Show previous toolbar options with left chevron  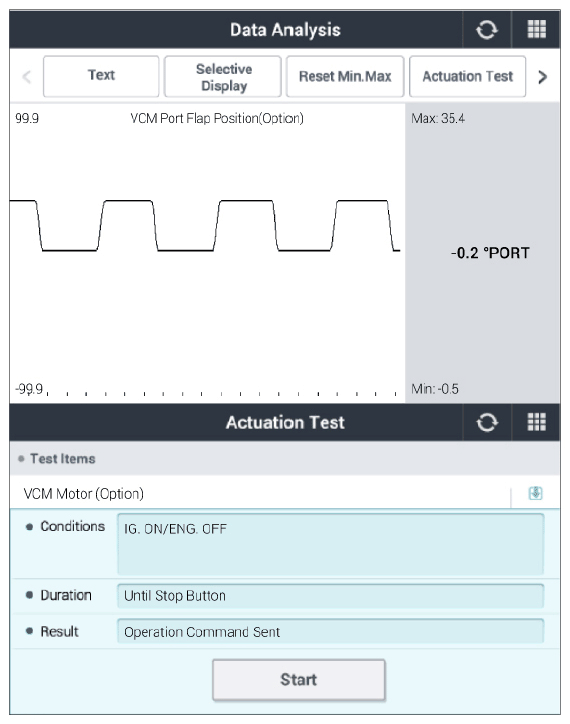pyautogui.click(x=27, y=77)
